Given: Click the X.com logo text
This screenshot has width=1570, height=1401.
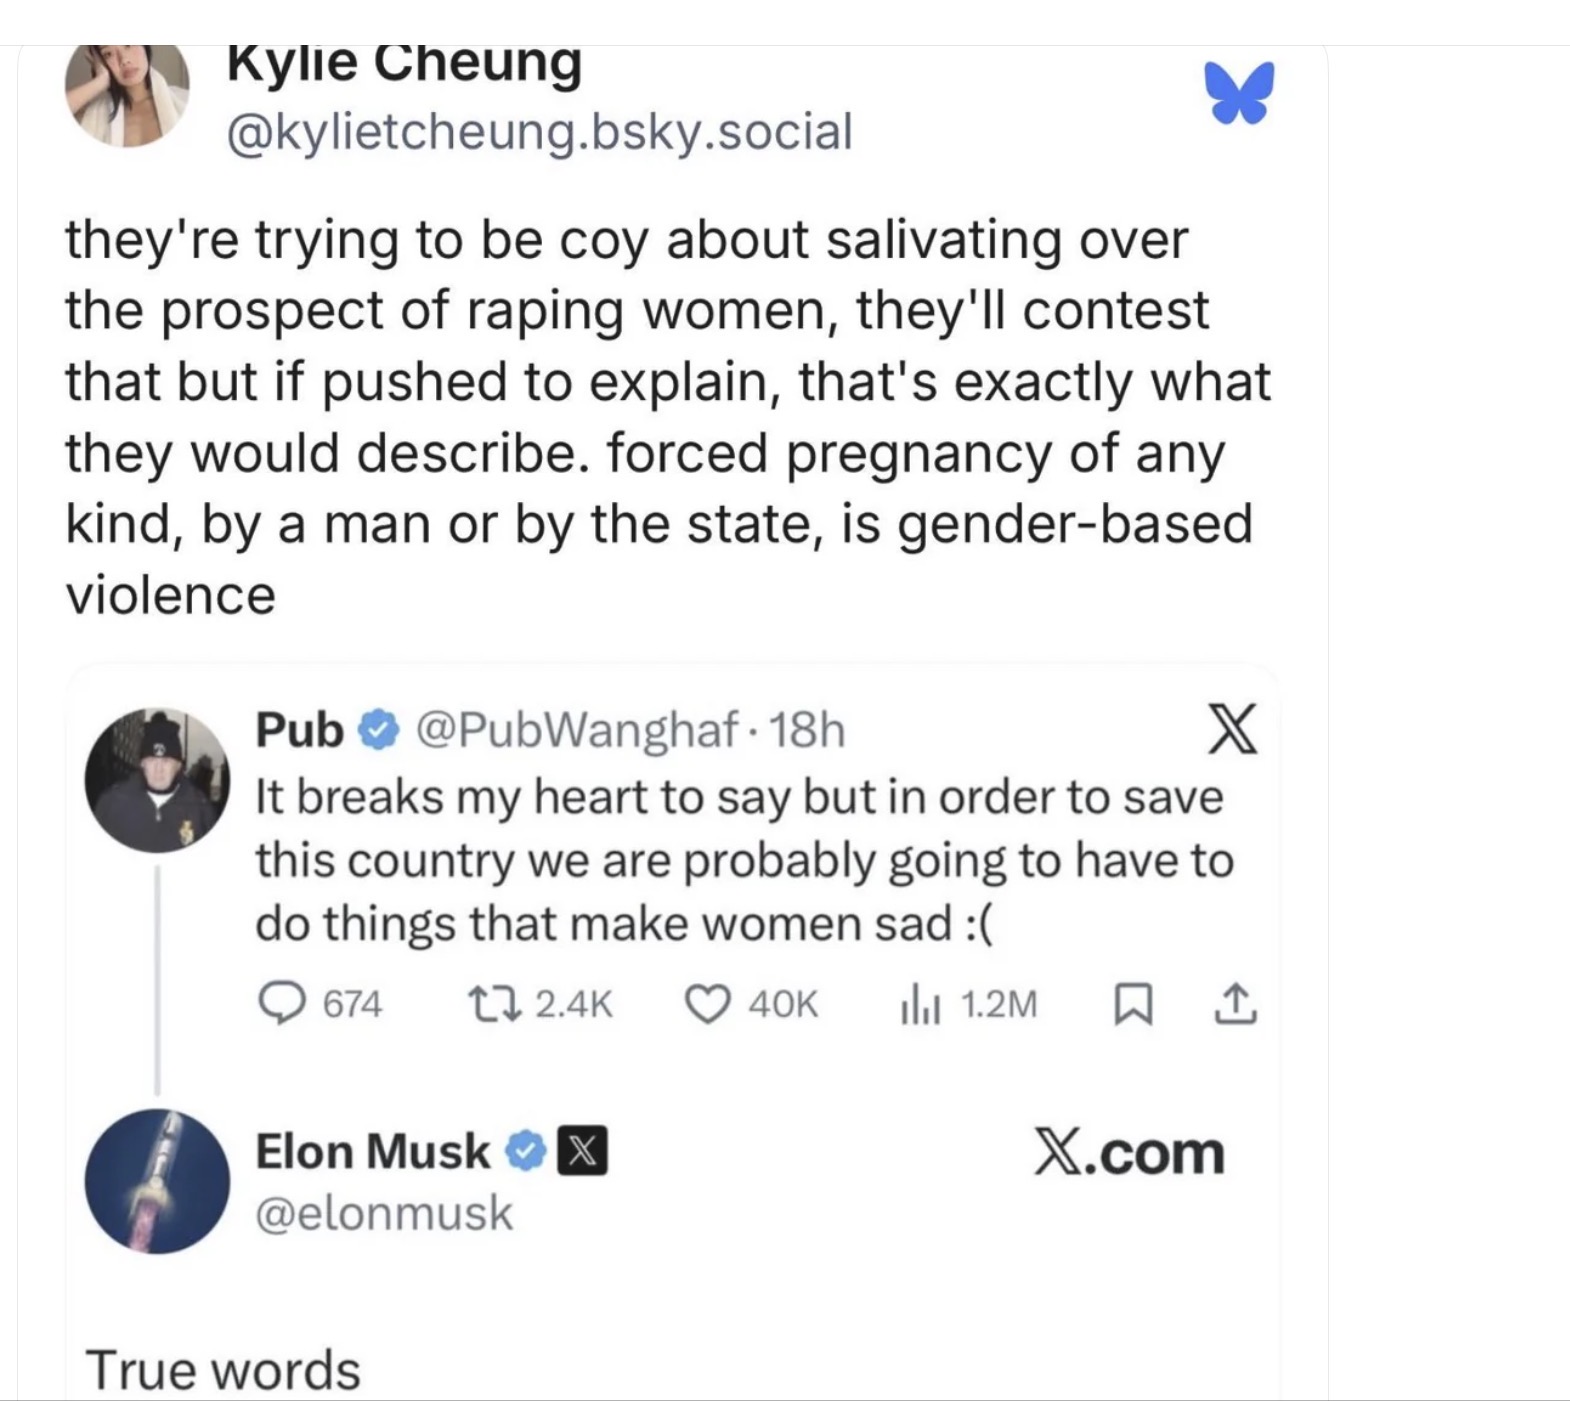Looking at the screenshot, I should tap(1128, 1153).
